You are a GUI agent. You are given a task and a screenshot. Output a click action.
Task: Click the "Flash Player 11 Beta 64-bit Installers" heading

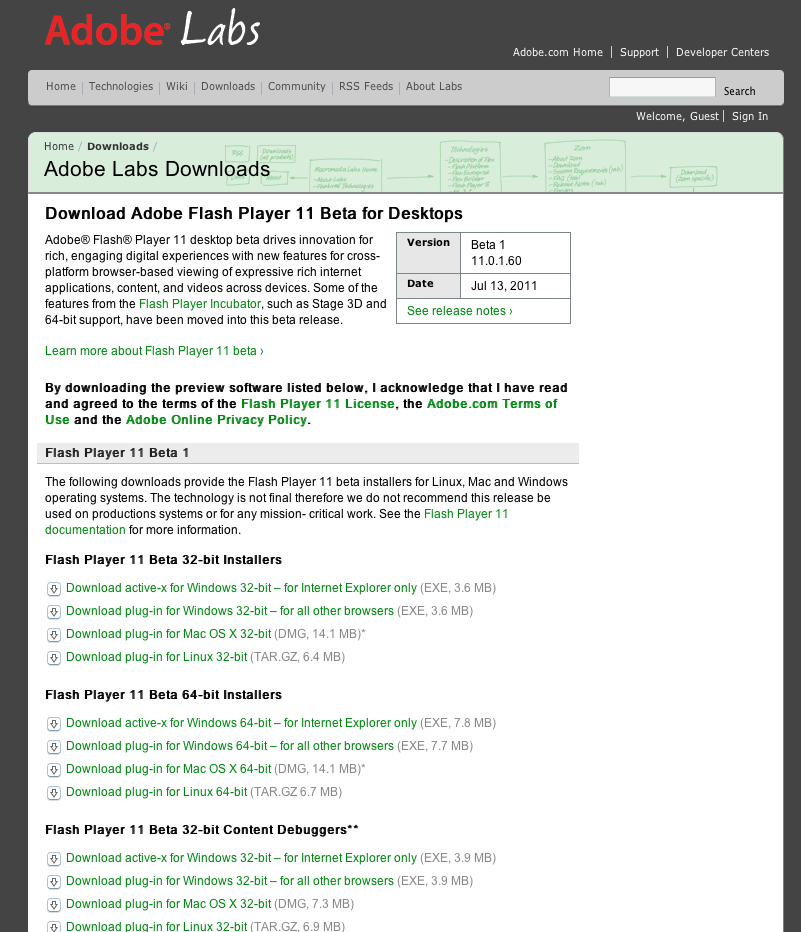click(x=163, y=695)
